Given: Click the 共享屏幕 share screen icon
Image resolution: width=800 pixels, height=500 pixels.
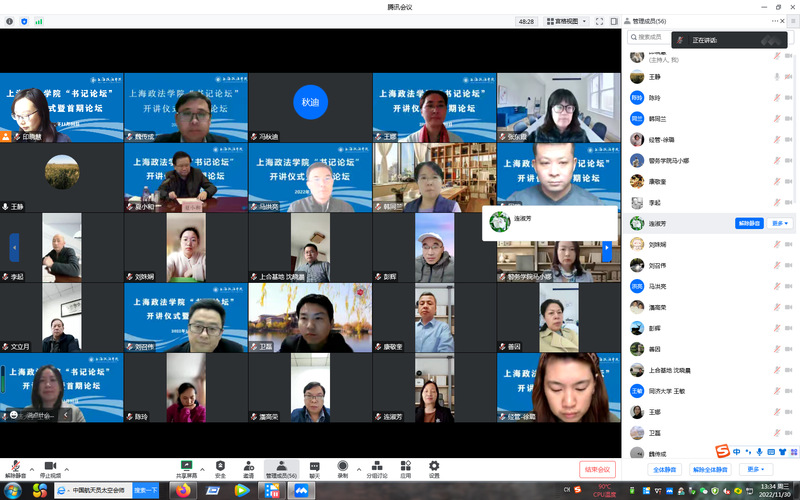Looking at the screenshot, I should [x=185, y=466].
